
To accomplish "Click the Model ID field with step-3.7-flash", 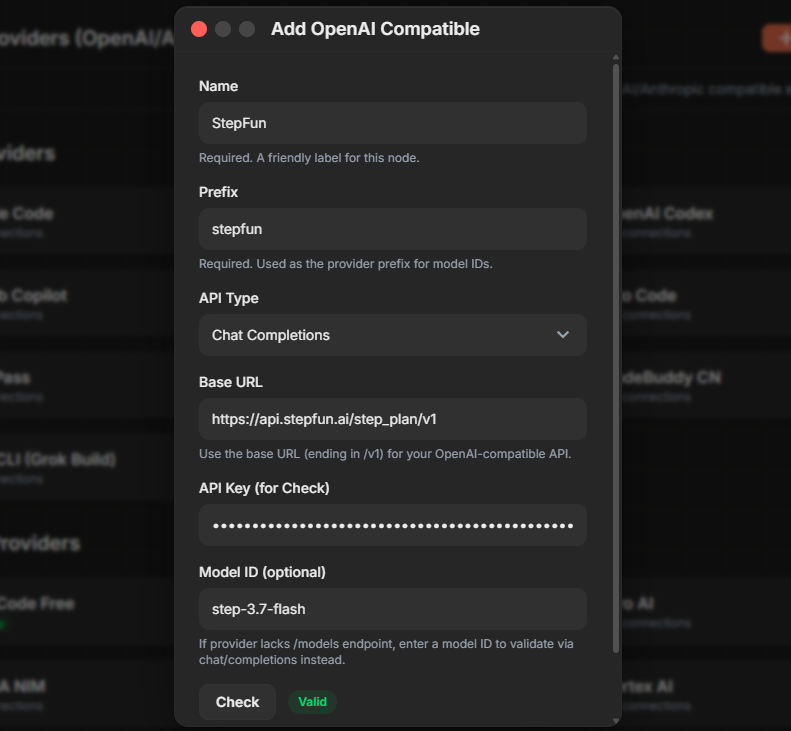I will [392, 609].
